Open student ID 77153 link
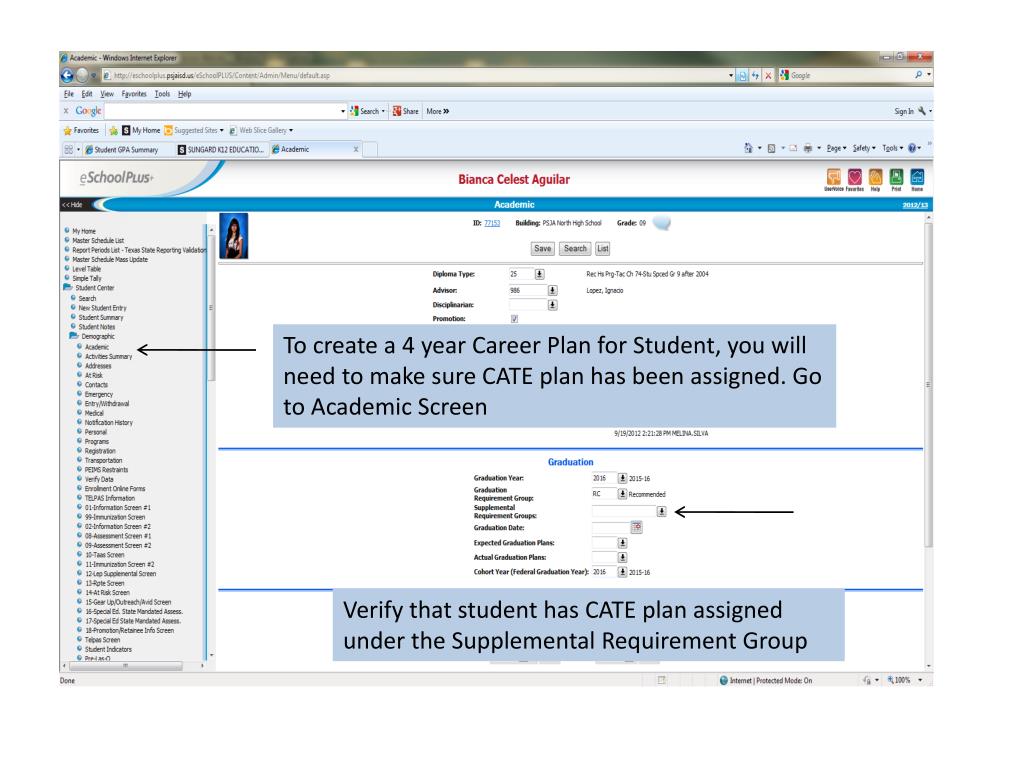The width and height of the screenshot is (1024, 768). coord(492,223)
